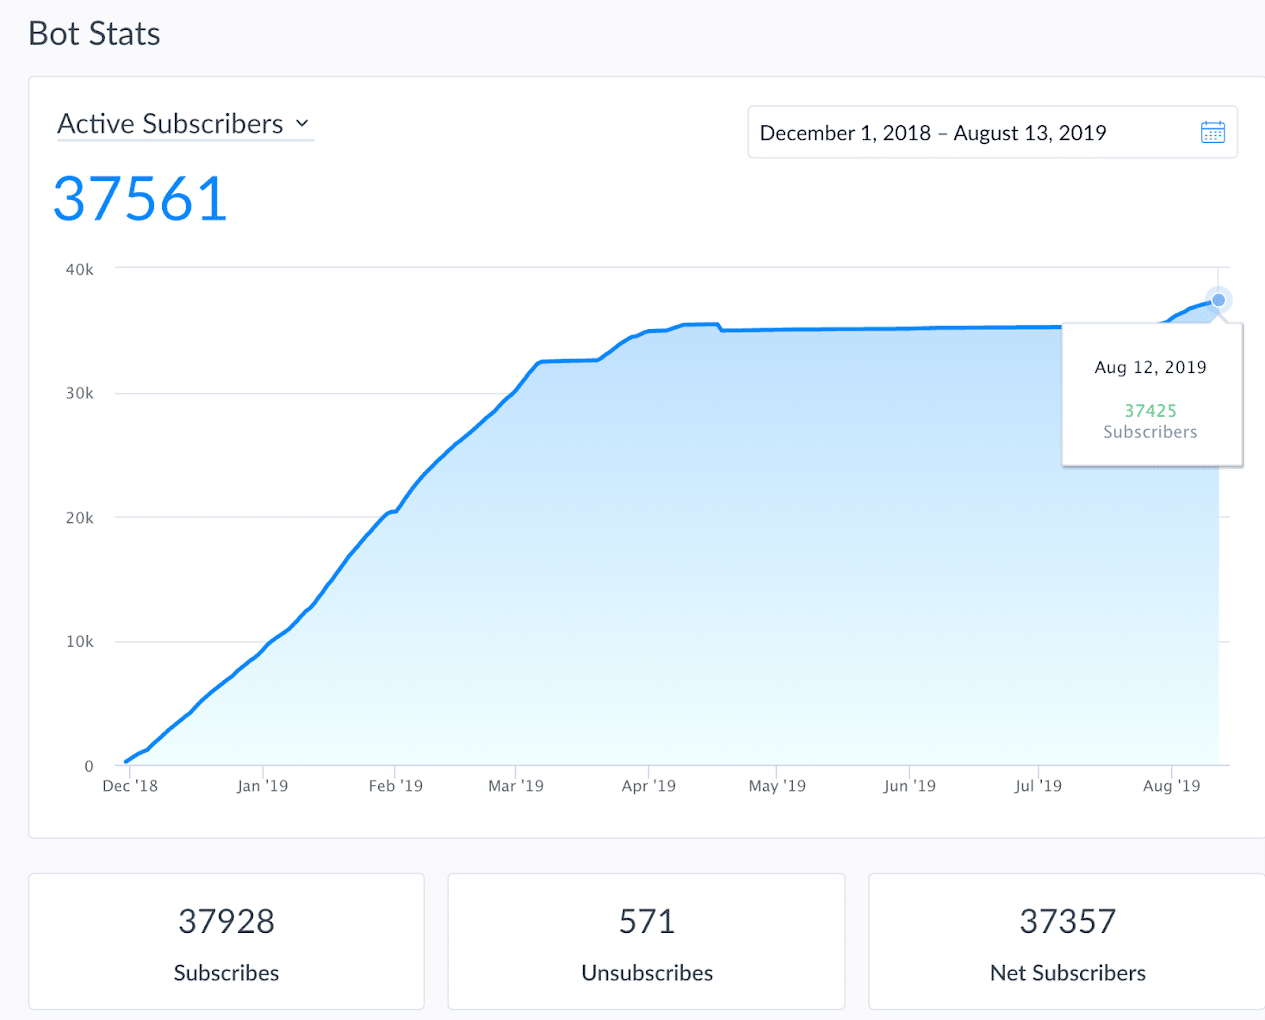The image size is (1265, 1020).
Task: Click the highlighted Aug 12 data point
Action: (1218, 300)
